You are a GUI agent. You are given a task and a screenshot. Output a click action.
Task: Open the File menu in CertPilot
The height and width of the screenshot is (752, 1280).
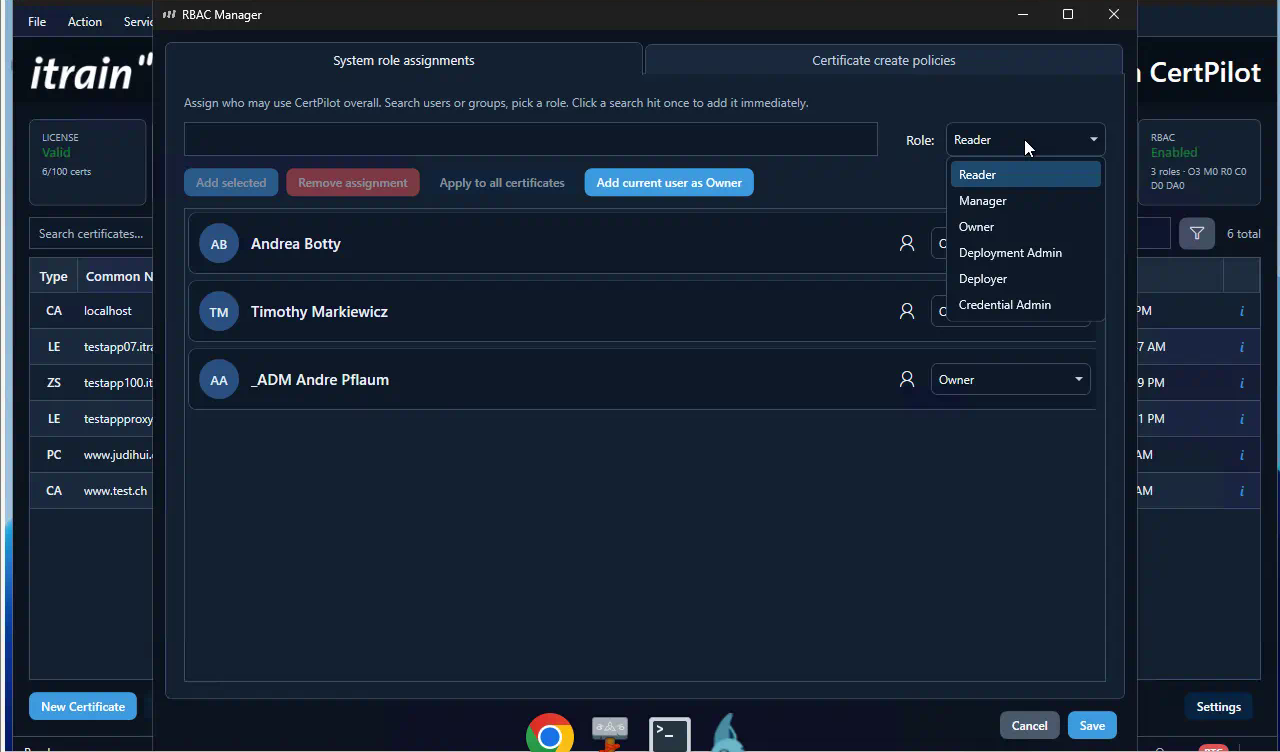[37, 21]
